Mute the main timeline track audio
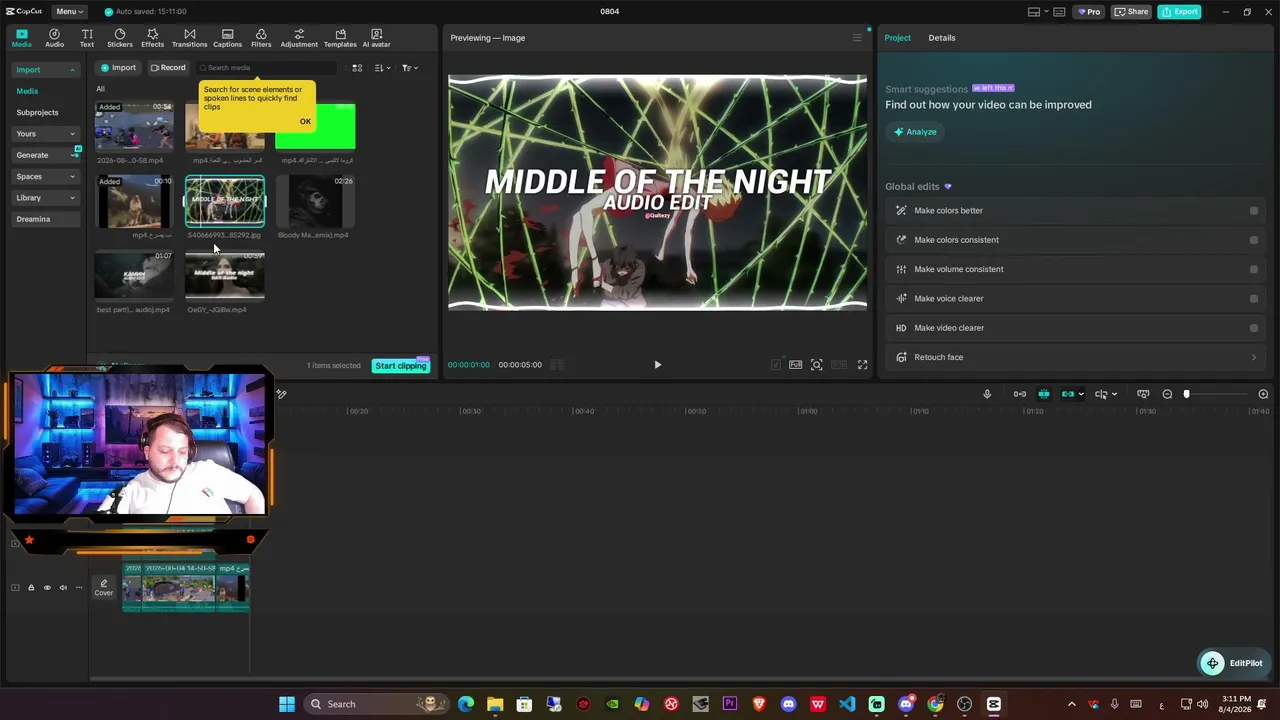Image resolution: width=1280 pixels, height=720 pixels. coord(63,588)
